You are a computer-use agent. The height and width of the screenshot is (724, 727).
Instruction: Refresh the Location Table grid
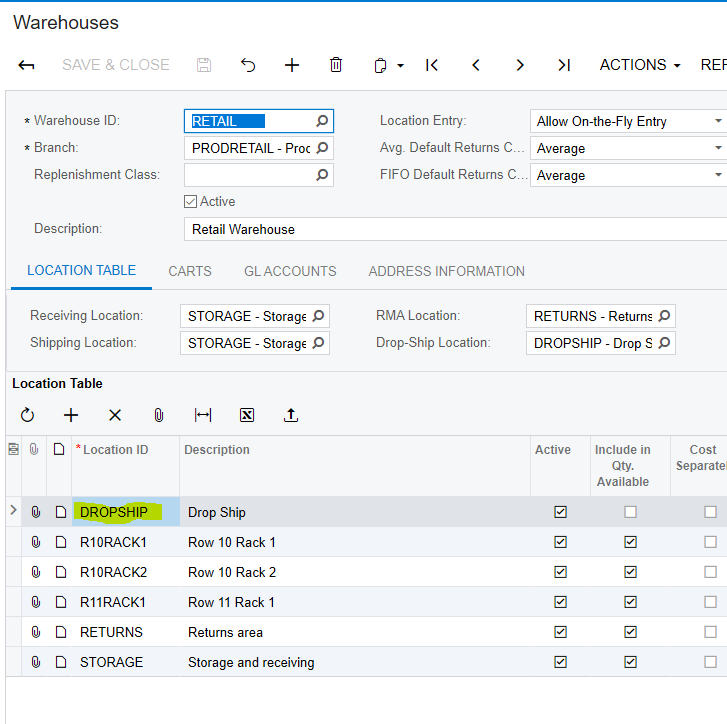[27, 415]
